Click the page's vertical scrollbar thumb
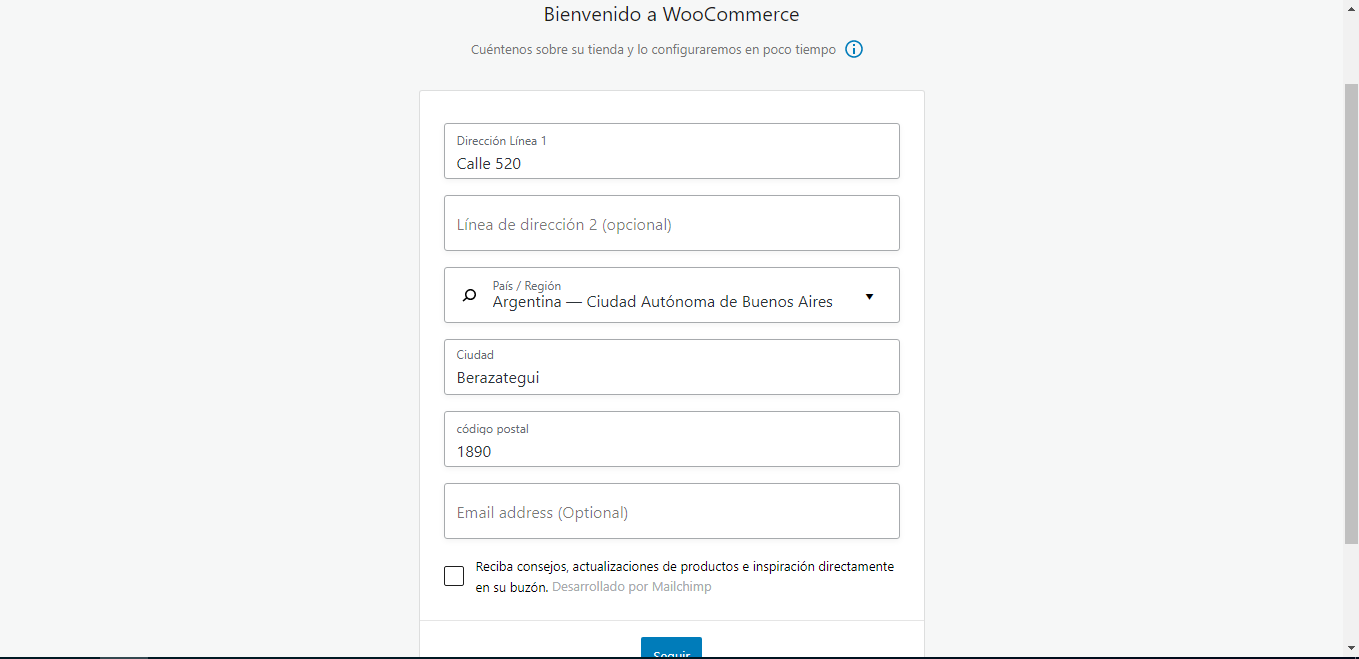Image resolution: width=1359 pixels, height=659 pixels. (1351, 310)
